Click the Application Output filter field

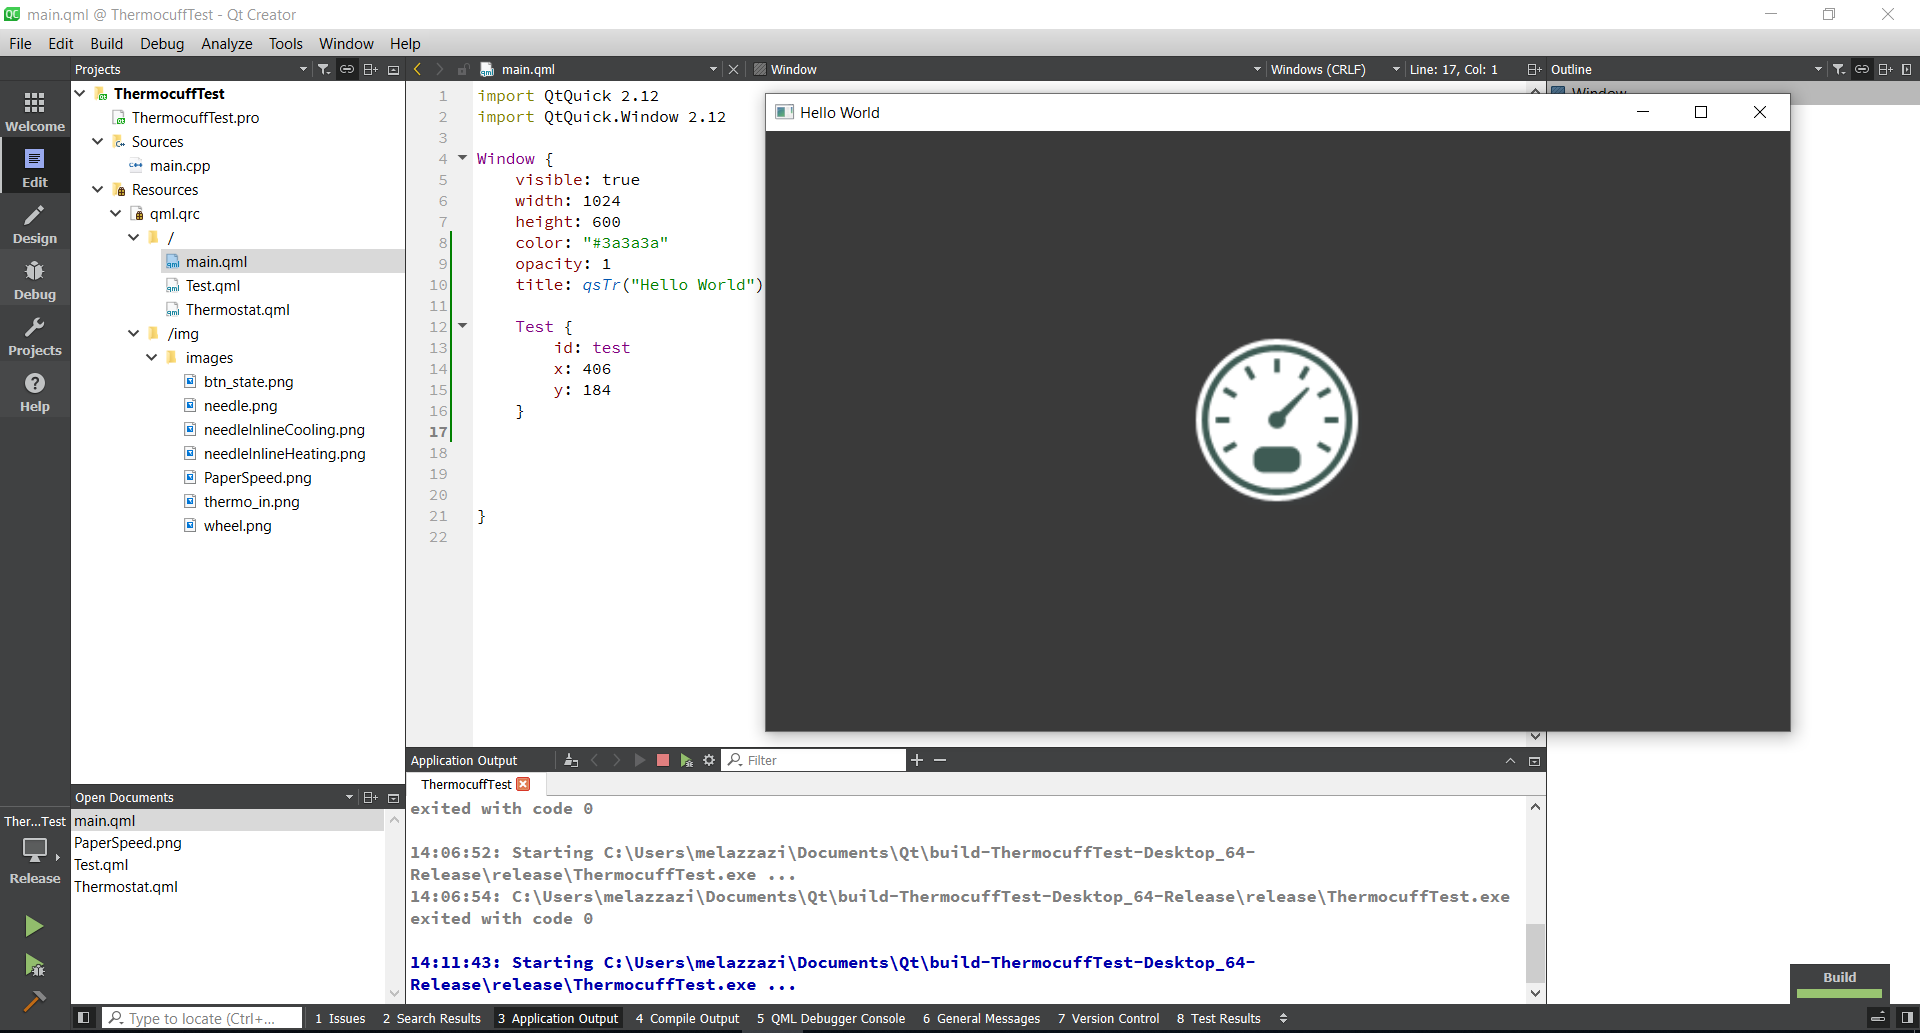(814, 760)
